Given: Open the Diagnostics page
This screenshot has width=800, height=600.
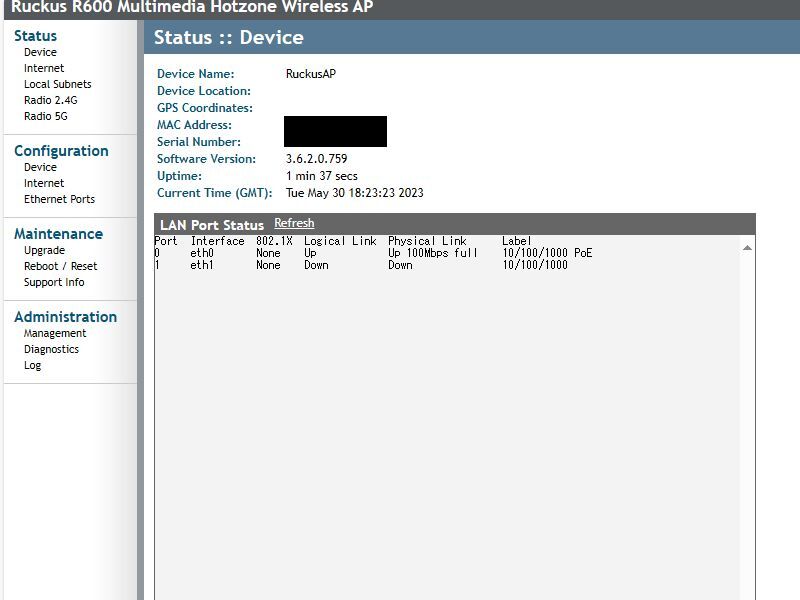Looking at the screenshot, I should click(x=52, y=349).
